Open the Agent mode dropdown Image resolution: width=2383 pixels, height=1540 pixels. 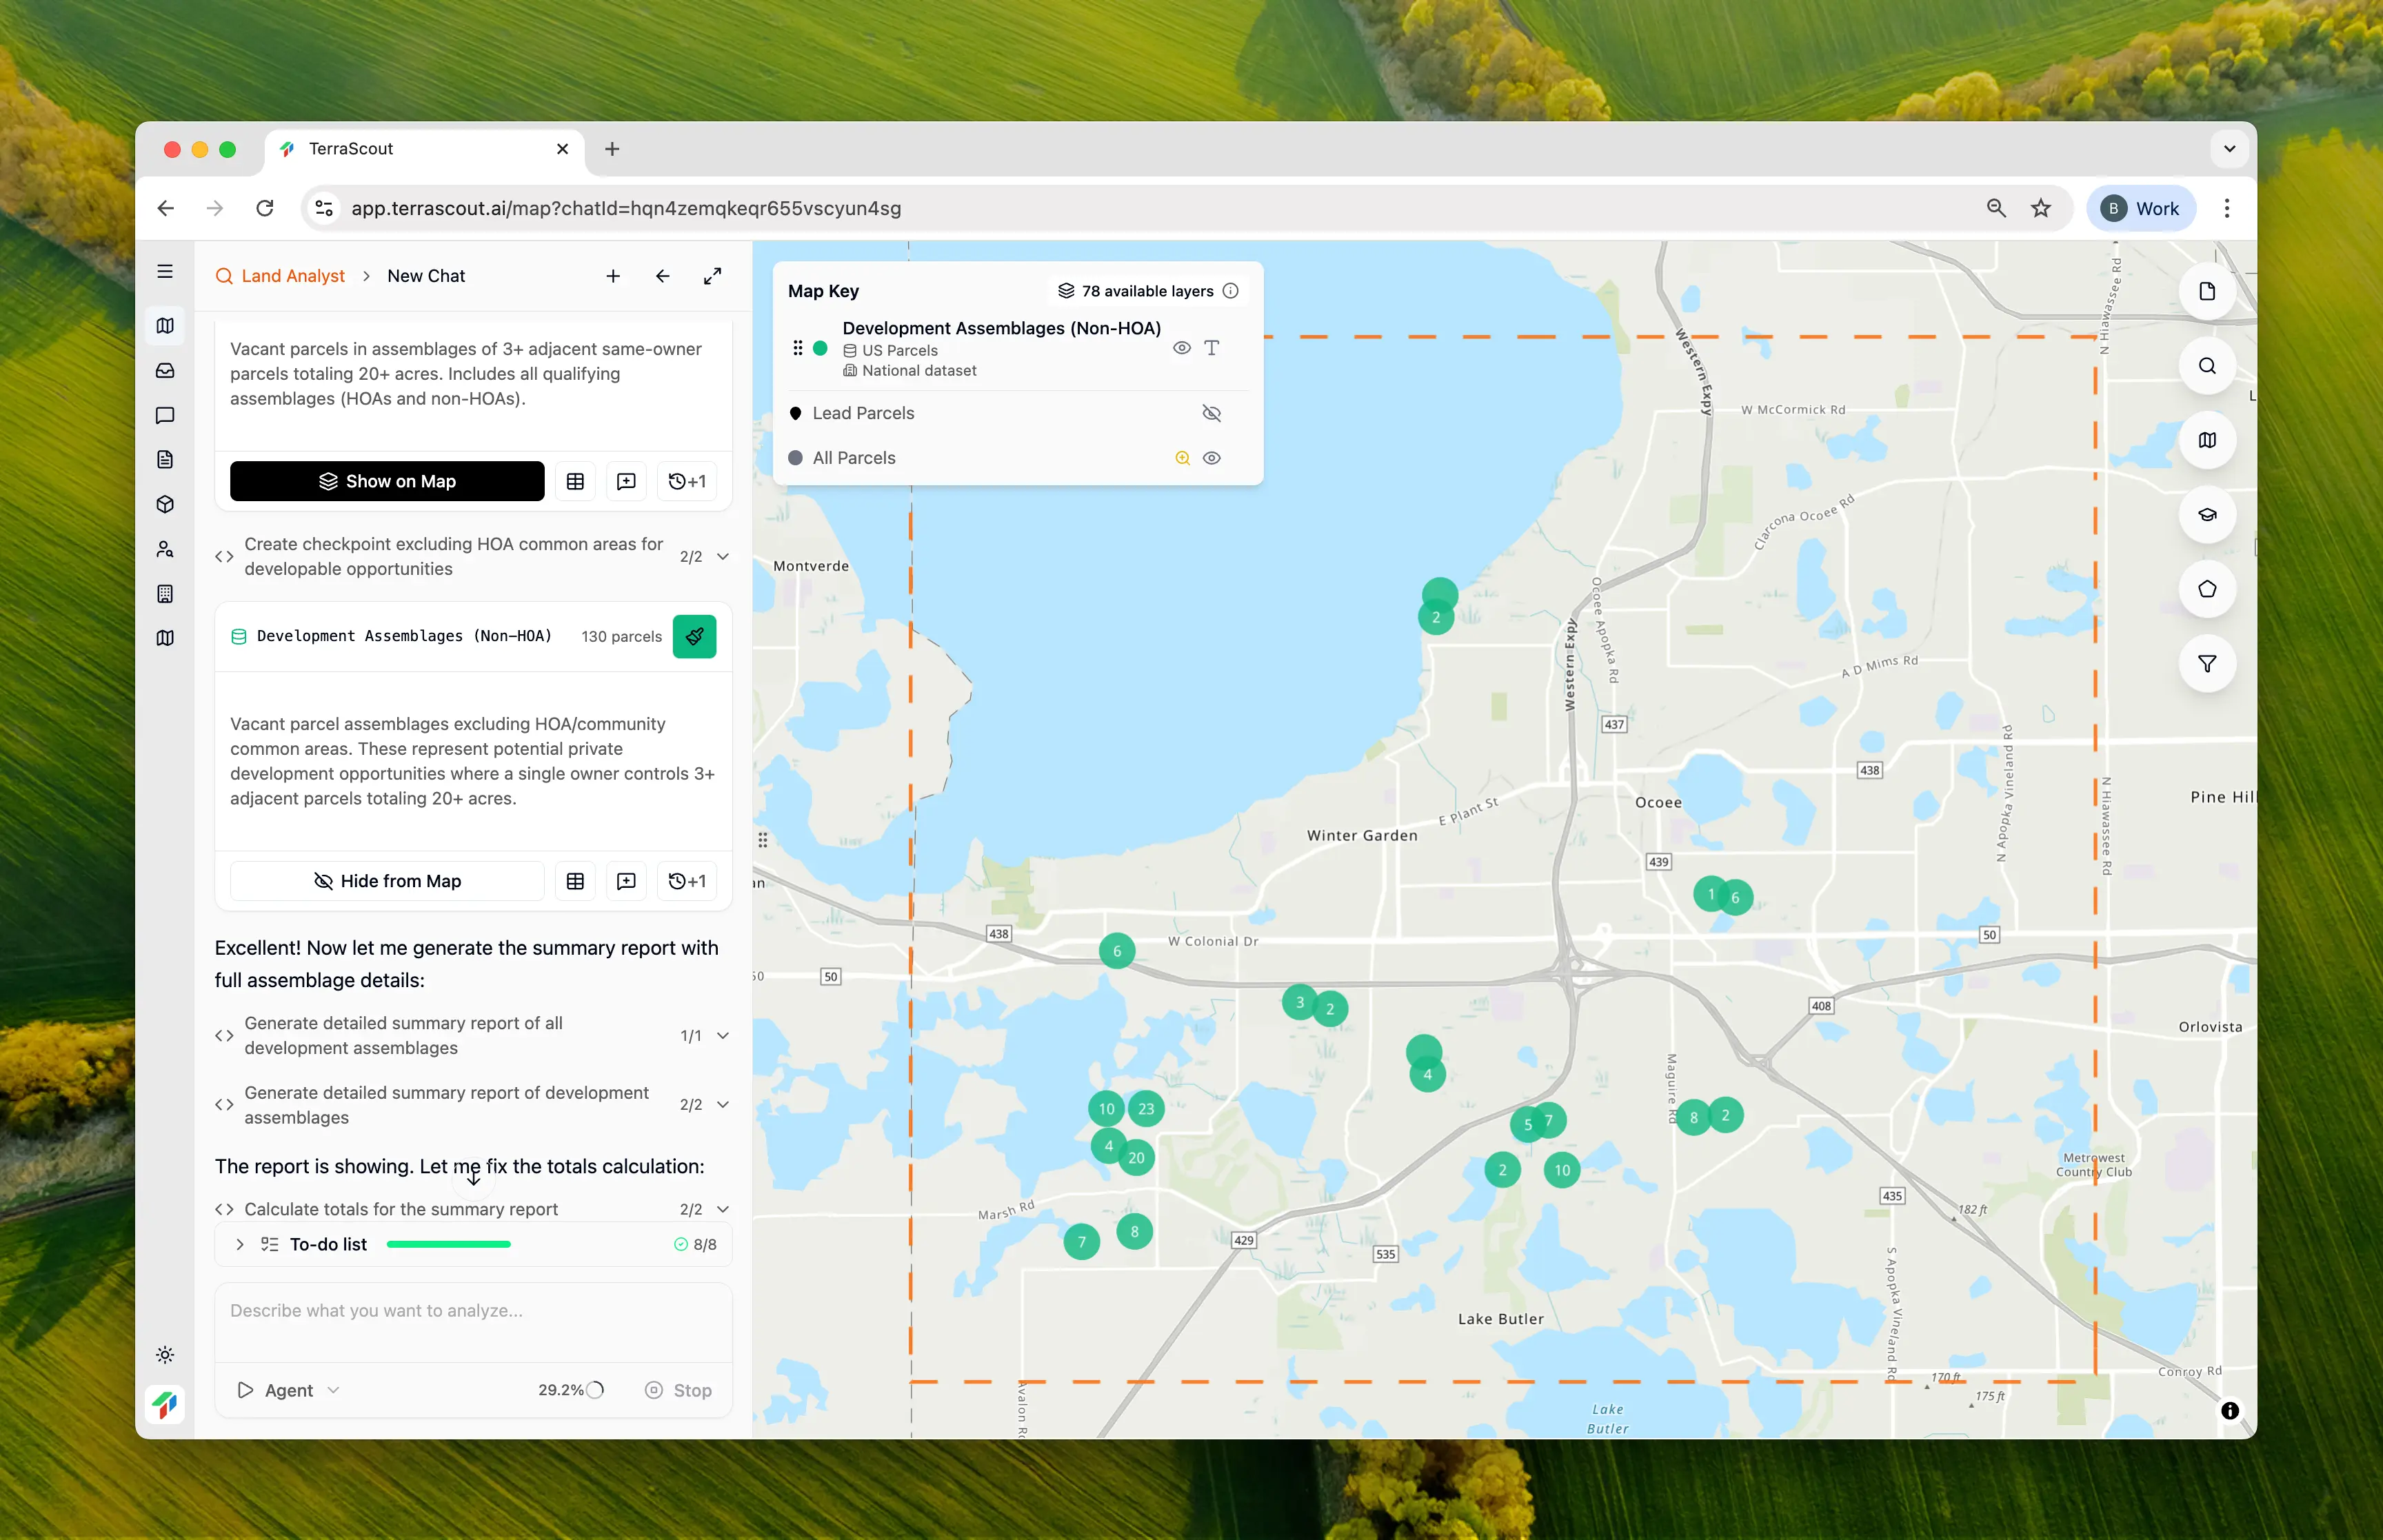coord(290,1390)
